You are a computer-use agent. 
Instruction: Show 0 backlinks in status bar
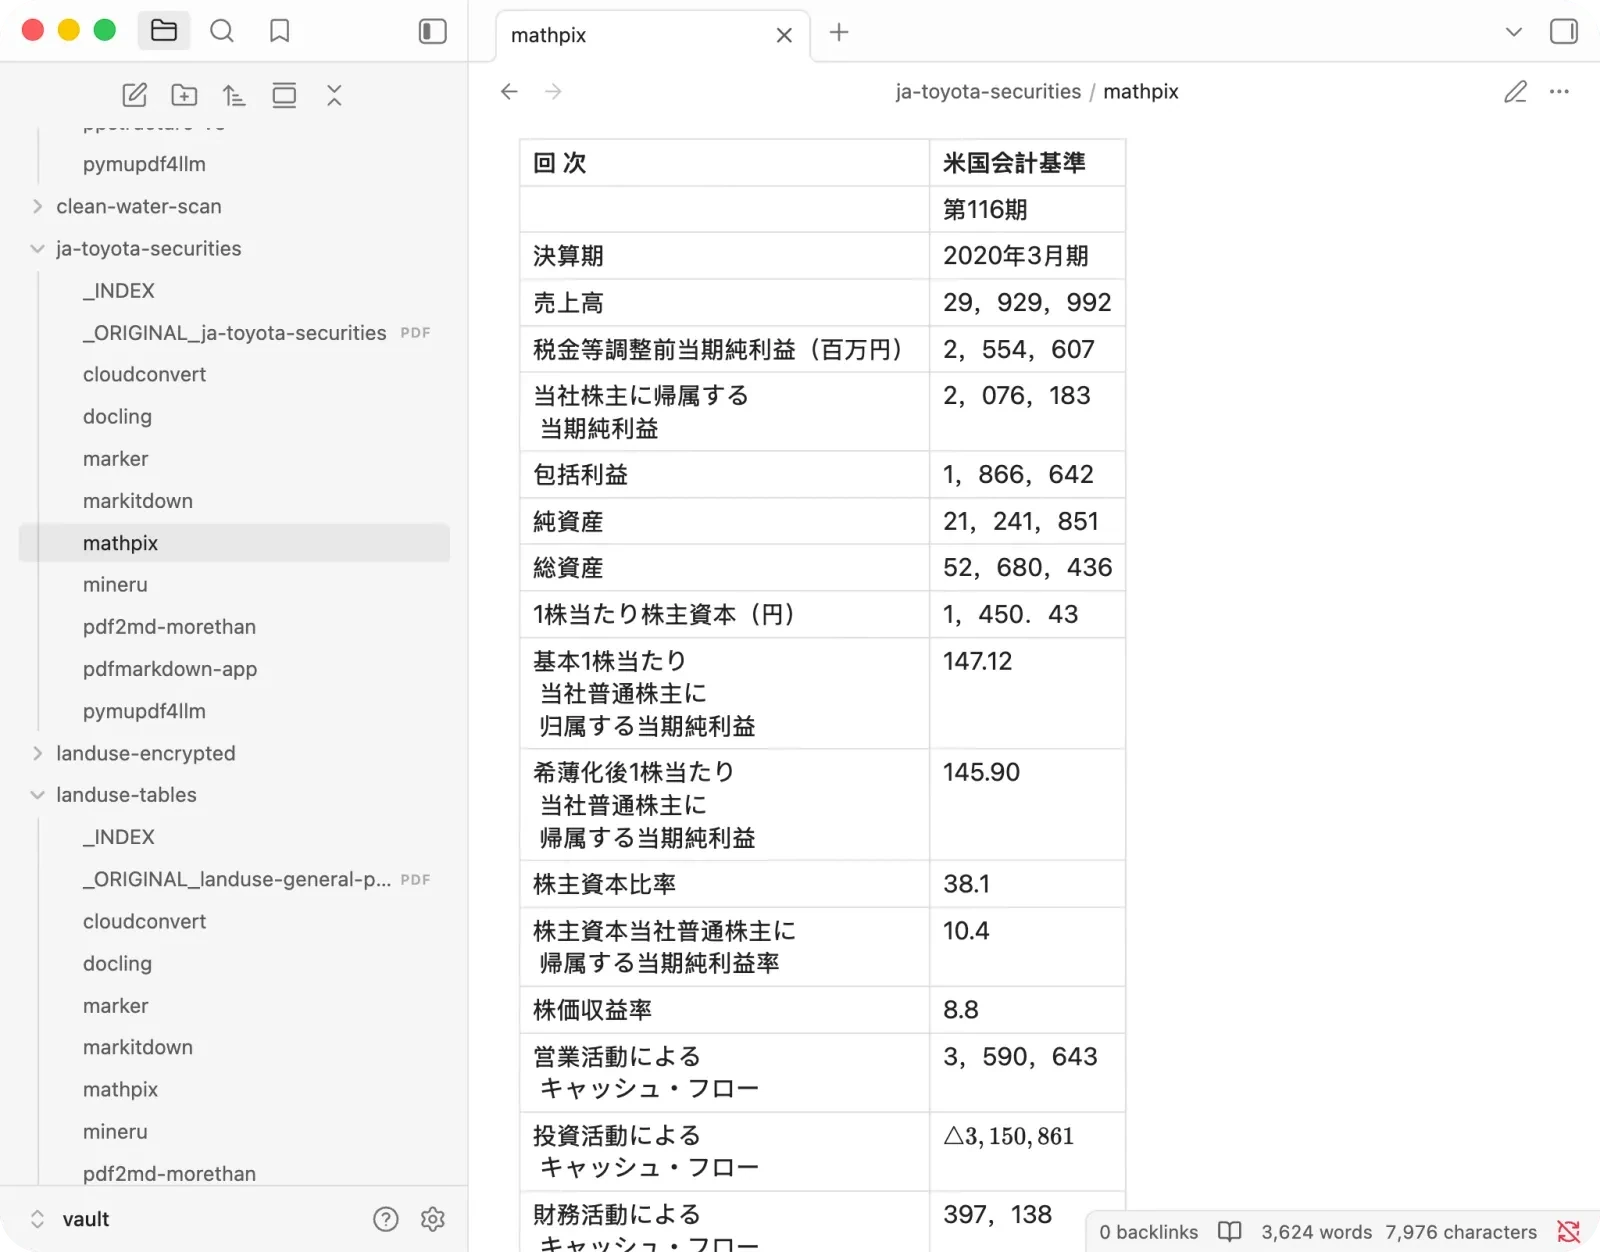tap(1148, 1232)
